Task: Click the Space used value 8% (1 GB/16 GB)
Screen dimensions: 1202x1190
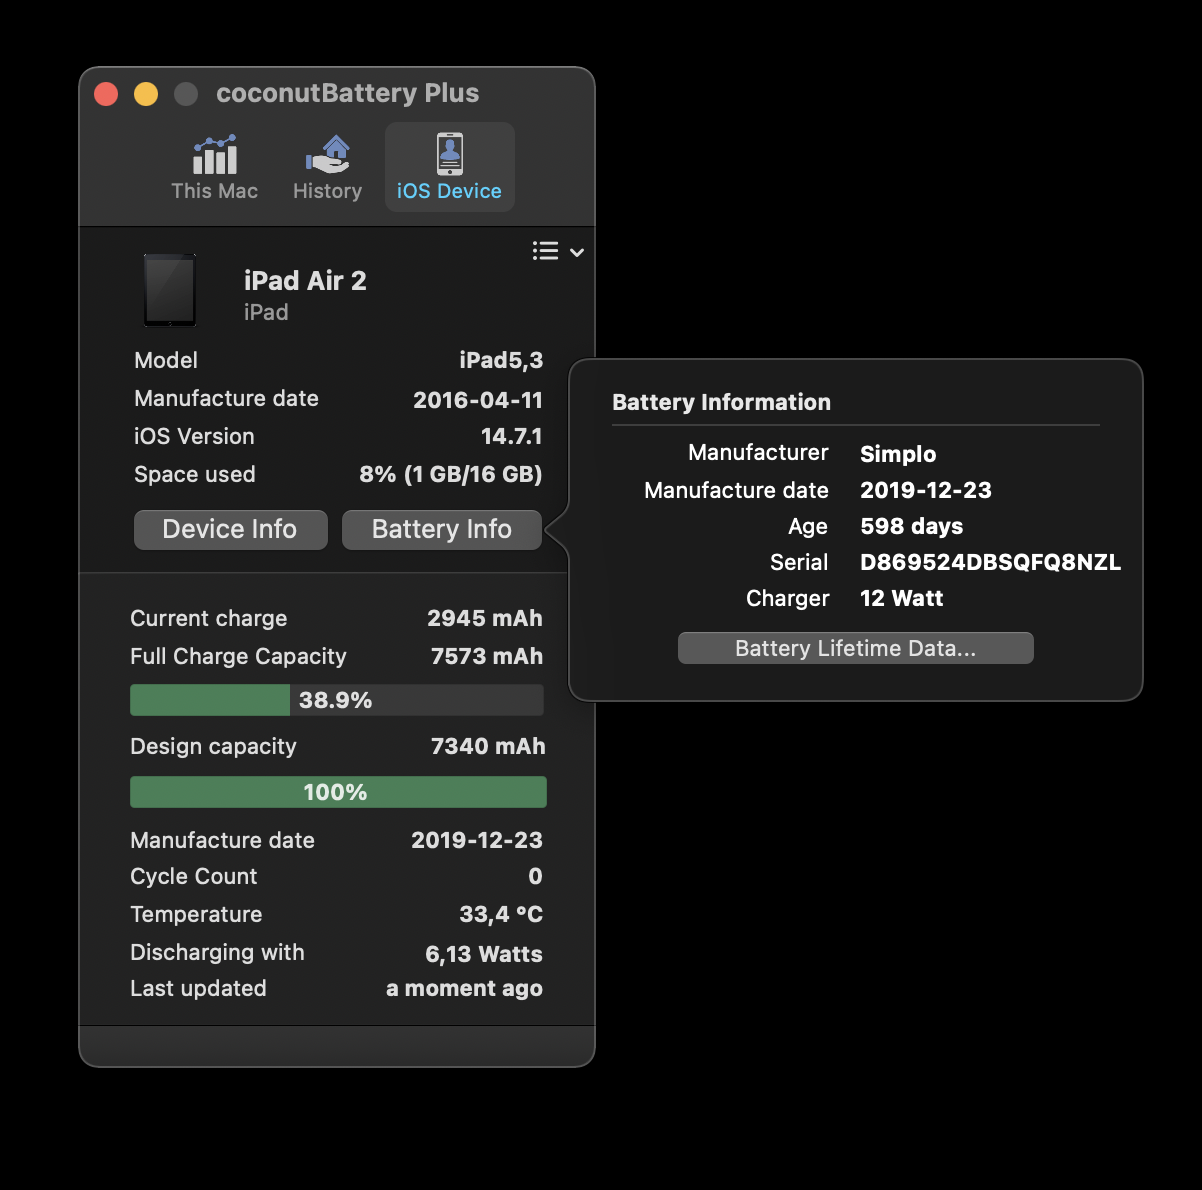Action: pyautogui.click(x=450, y=474)
